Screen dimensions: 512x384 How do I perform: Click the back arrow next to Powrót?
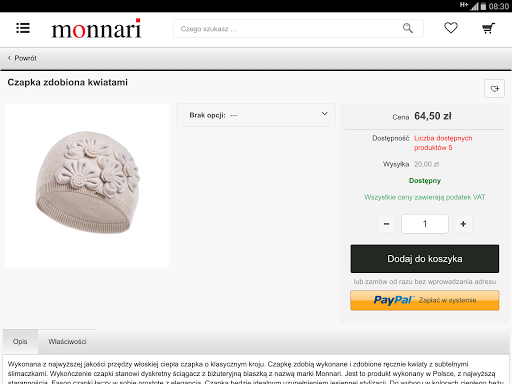coord(9,58)
